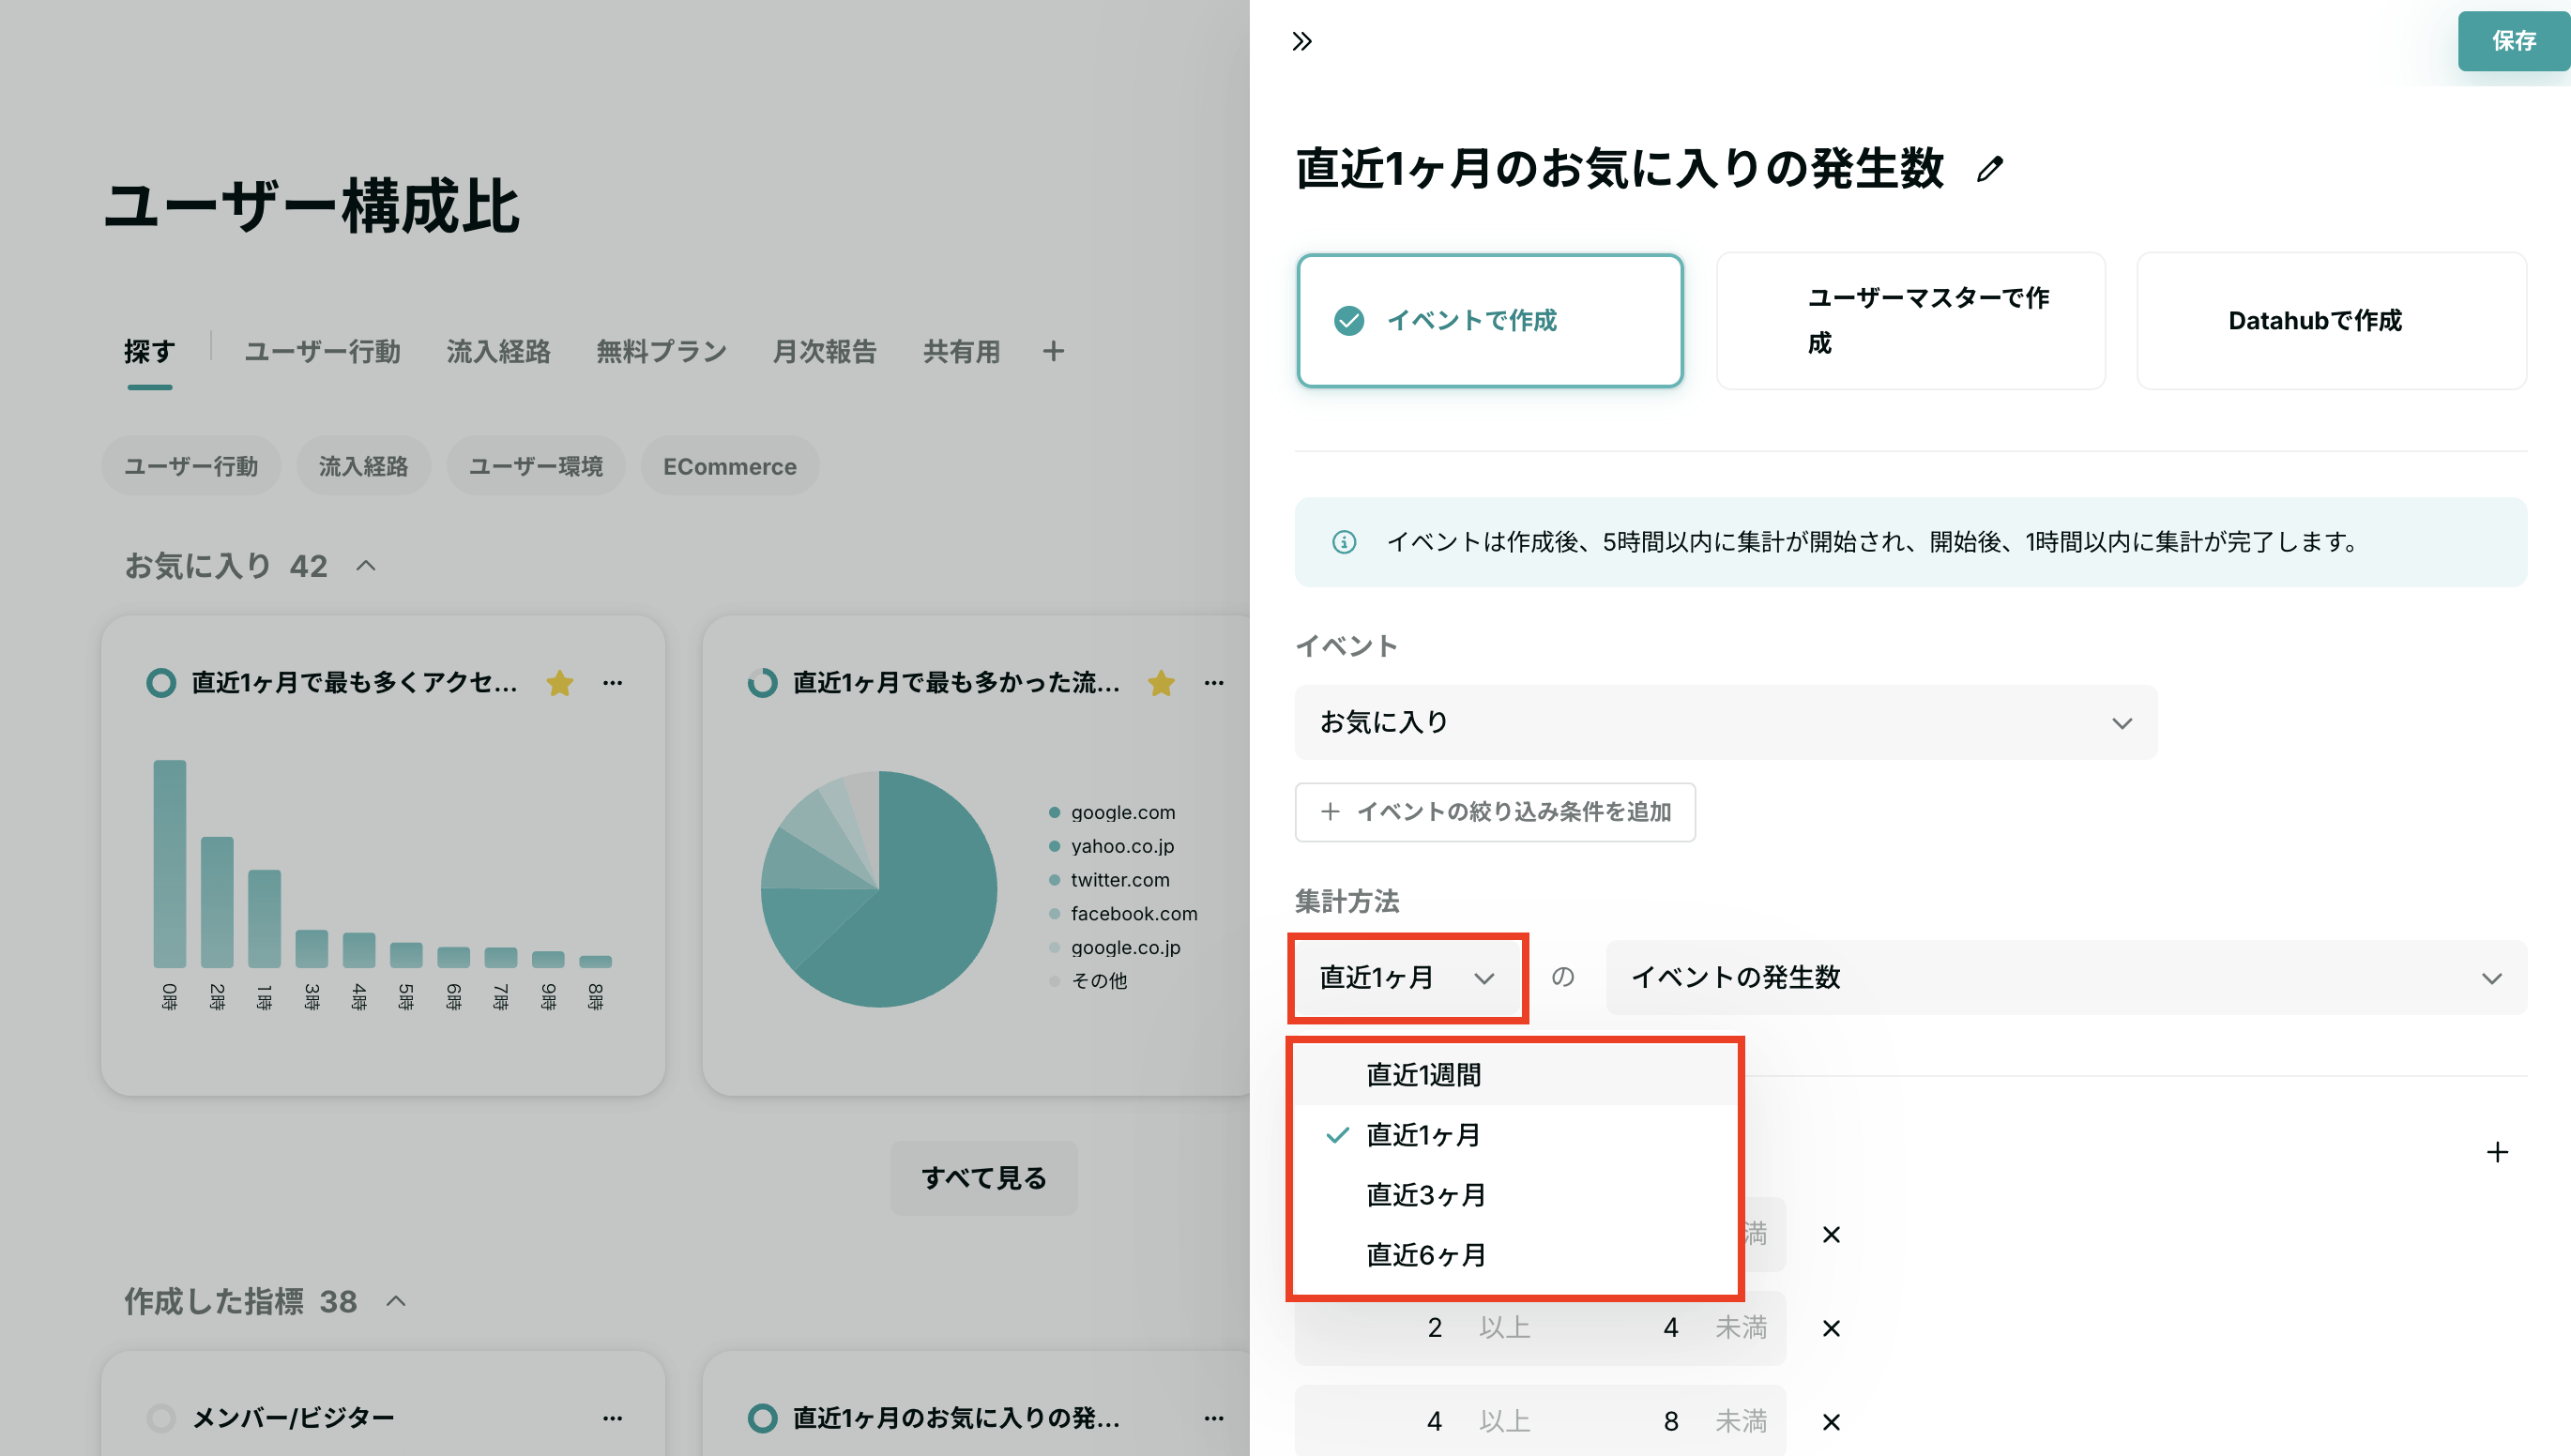2571x1456 pixels.
Task: Switch to the 探す tab
Action: coord(149,351)
